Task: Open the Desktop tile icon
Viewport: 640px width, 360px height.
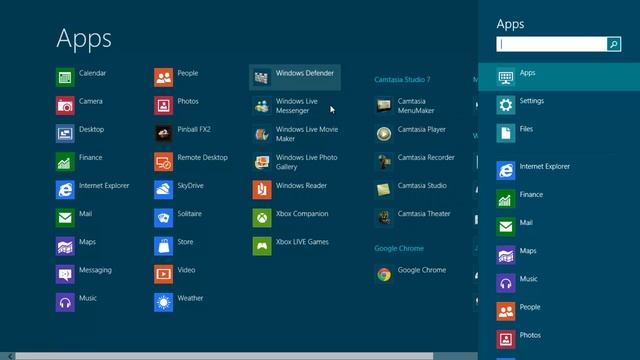Action: (x=65, y=134)
